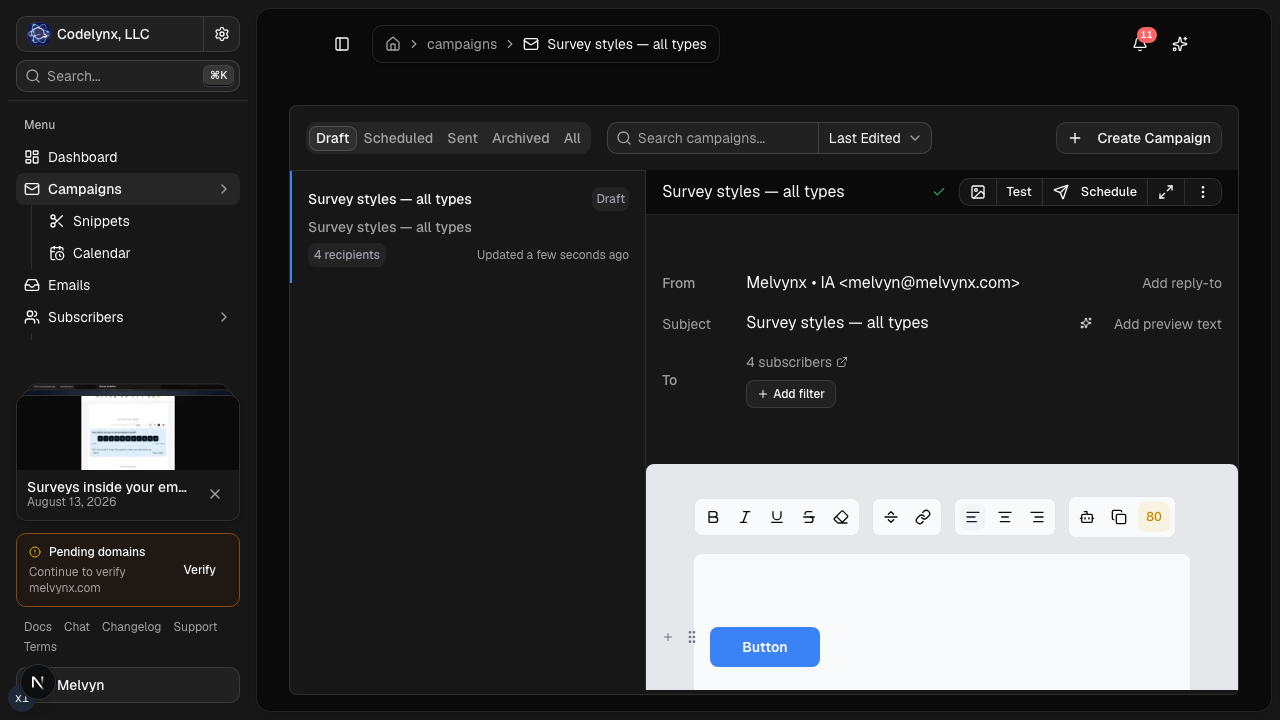This screenshot has height=720, width=1280.
Task: Click the campaigns breadcrumb link
Action: [462, 44]
